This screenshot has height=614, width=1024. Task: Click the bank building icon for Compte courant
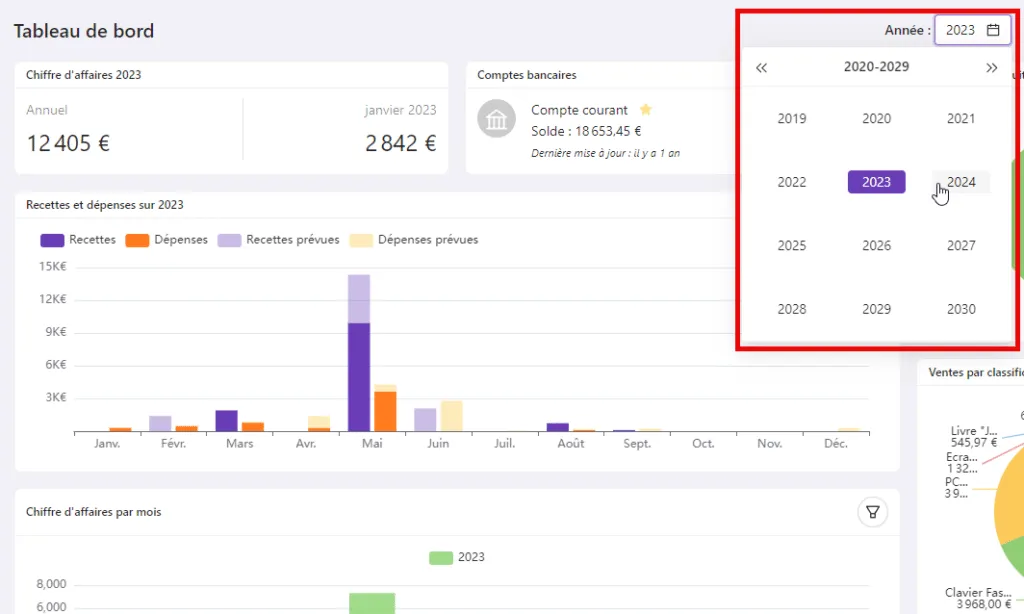tap(496, 119)
